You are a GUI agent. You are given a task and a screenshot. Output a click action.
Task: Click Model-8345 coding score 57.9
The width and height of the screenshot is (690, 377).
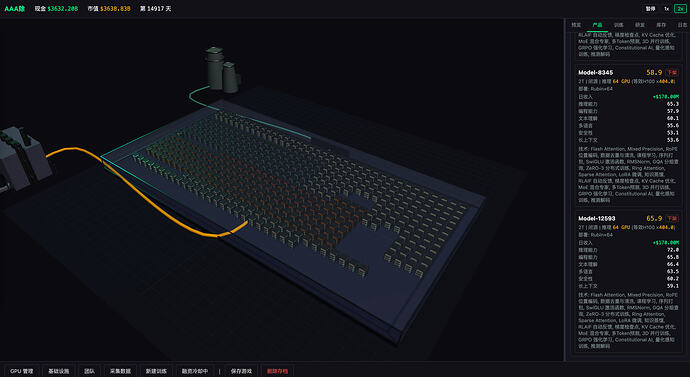coord(673,111)
